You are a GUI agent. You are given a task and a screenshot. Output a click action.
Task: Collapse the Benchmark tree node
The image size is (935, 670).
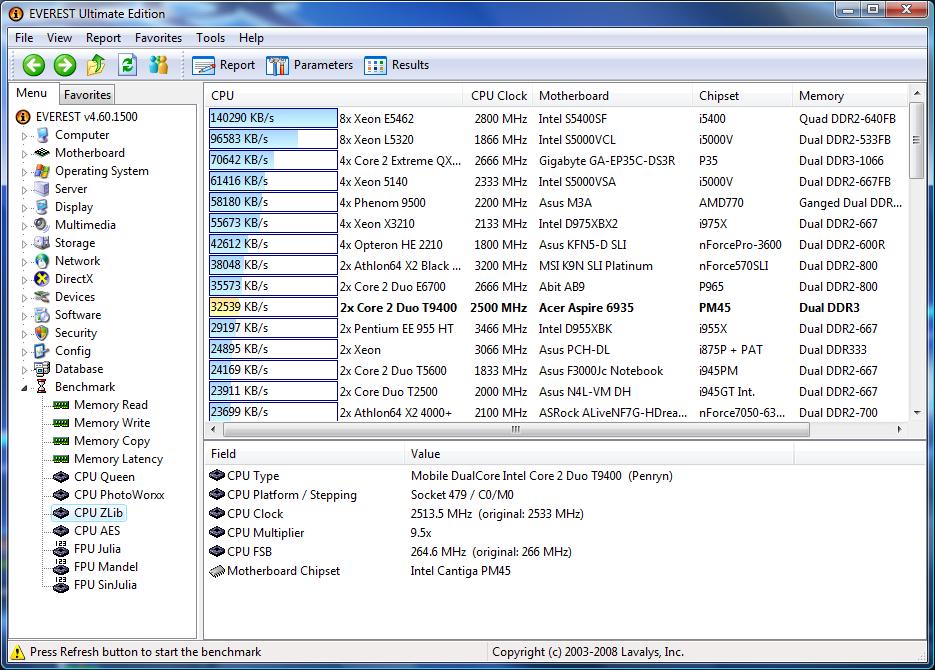[x=24, y=388]
